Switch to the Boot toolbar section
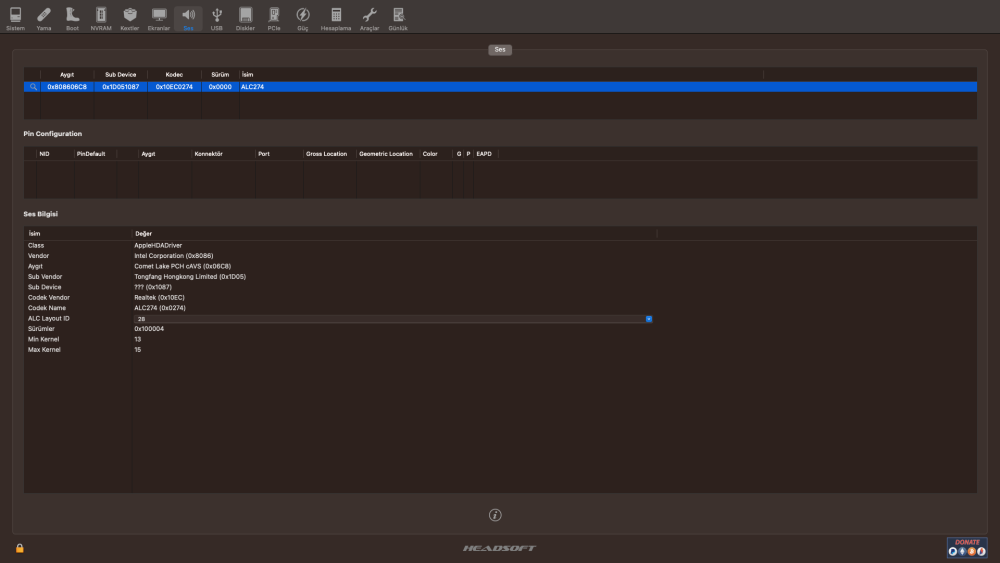The image size is (1000, 563). pos(72,18)
